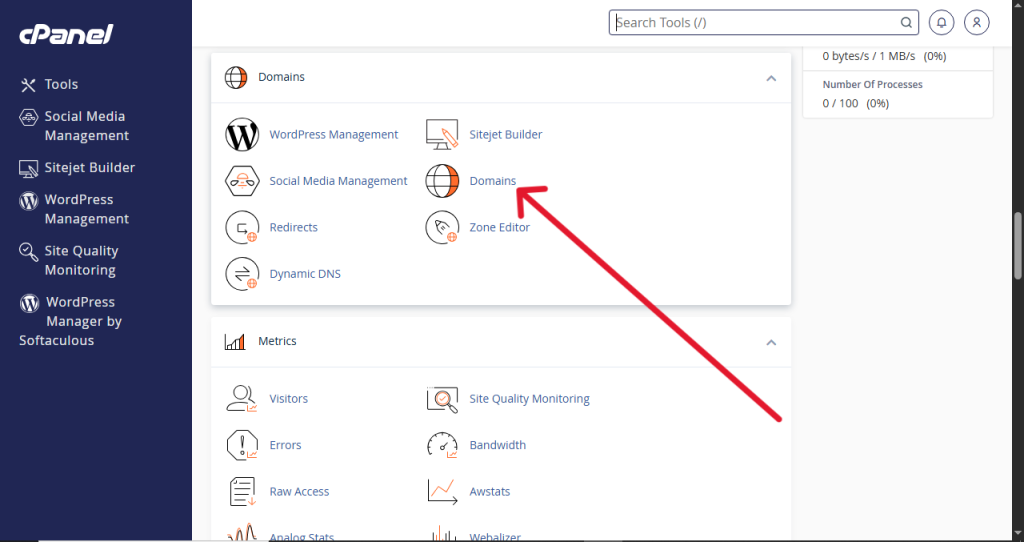Click the page vertical scrollbar thumb
Screen dimensions: 1024x542
[x=1017, y=245]
